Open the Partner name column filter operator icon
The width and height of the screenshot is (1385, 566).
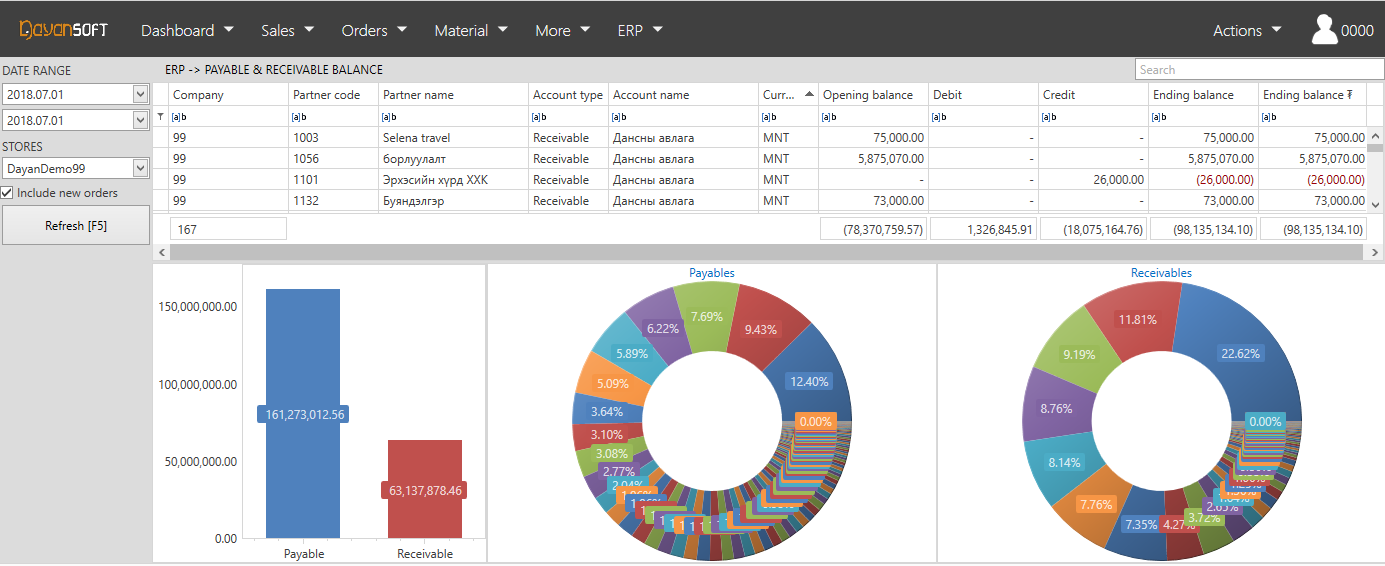tap(388, 117)
